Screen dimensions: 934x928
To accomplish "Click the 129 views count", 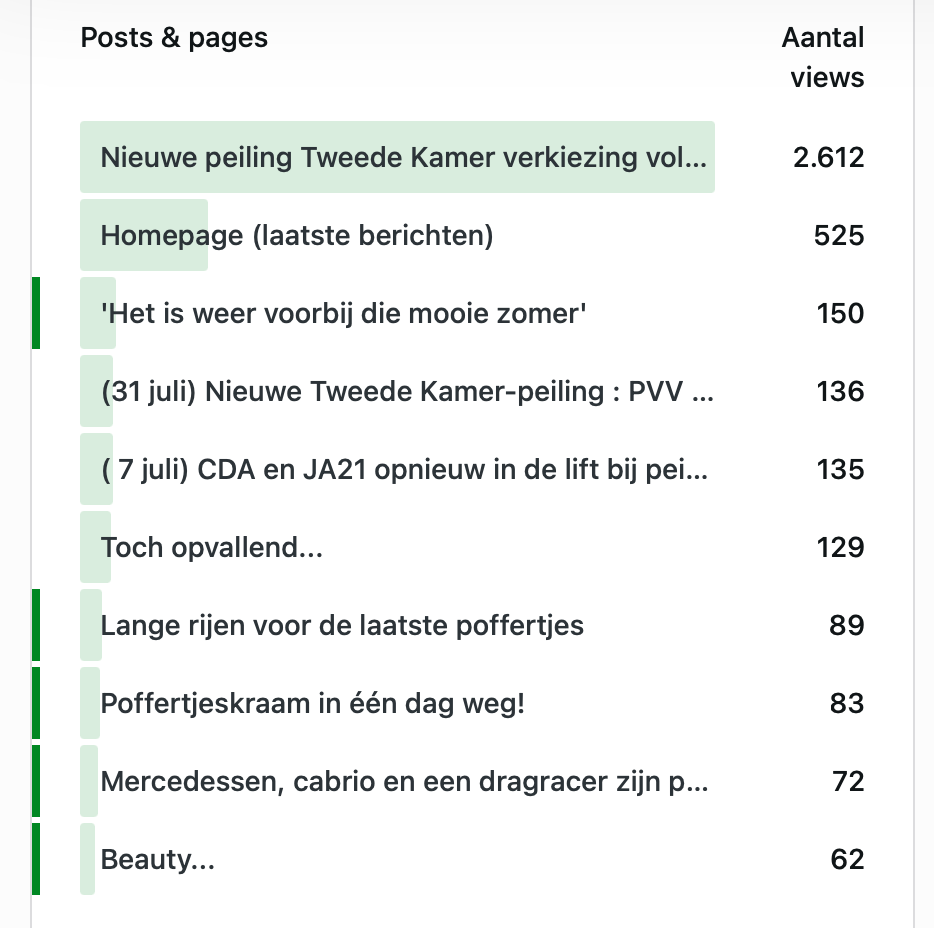I will tap(839, 548).
